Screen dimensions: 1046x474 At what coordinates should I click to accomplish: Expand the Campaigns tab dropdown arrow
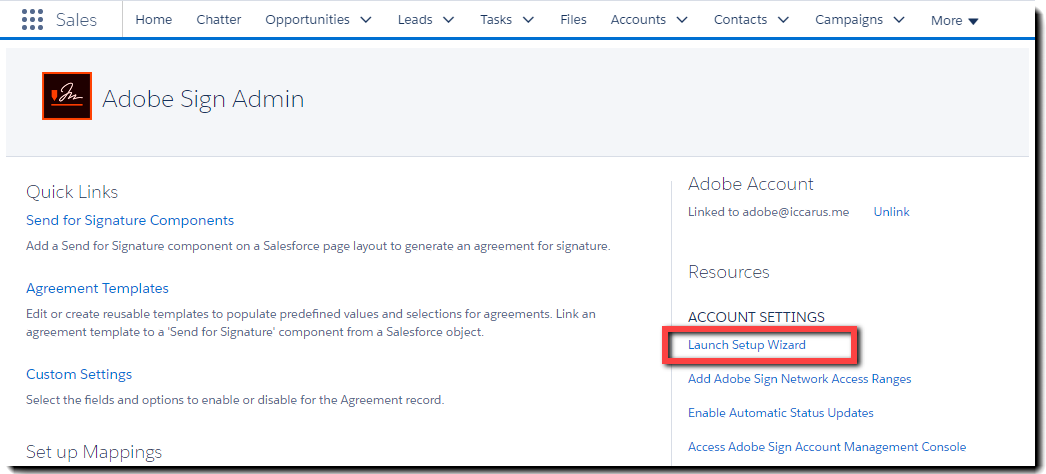[x=899, y=20]
